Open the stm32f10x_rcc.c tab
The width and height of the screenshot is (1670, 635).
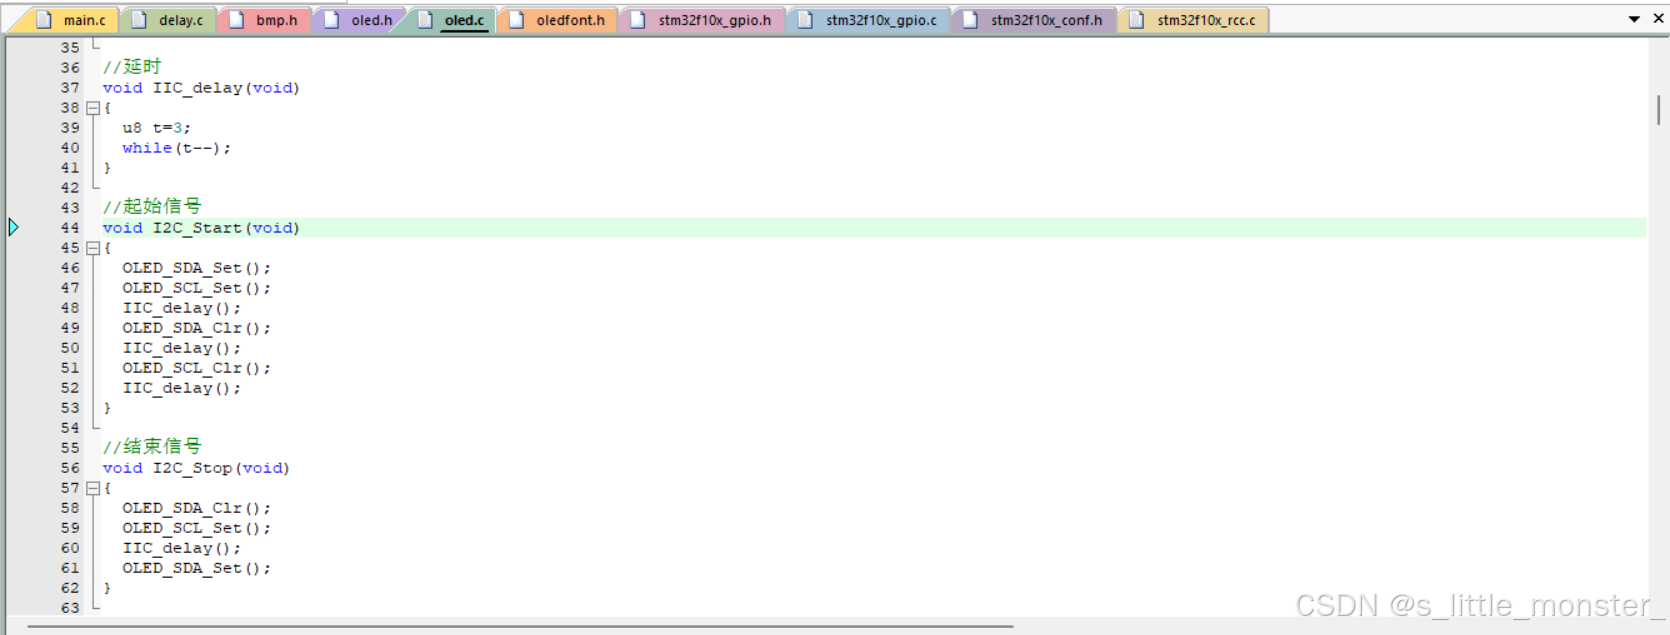pos(1194,20)
